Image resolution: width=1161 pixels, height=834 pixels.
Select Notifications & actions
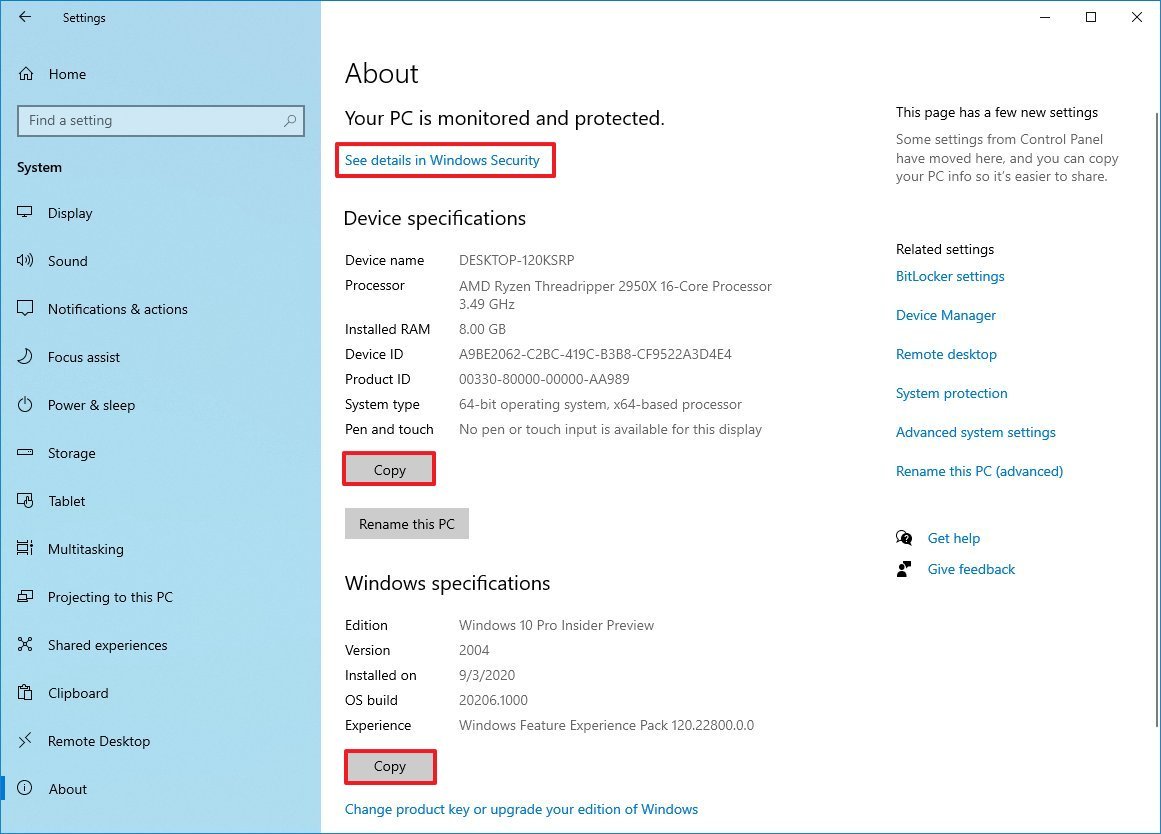[118, 309]
